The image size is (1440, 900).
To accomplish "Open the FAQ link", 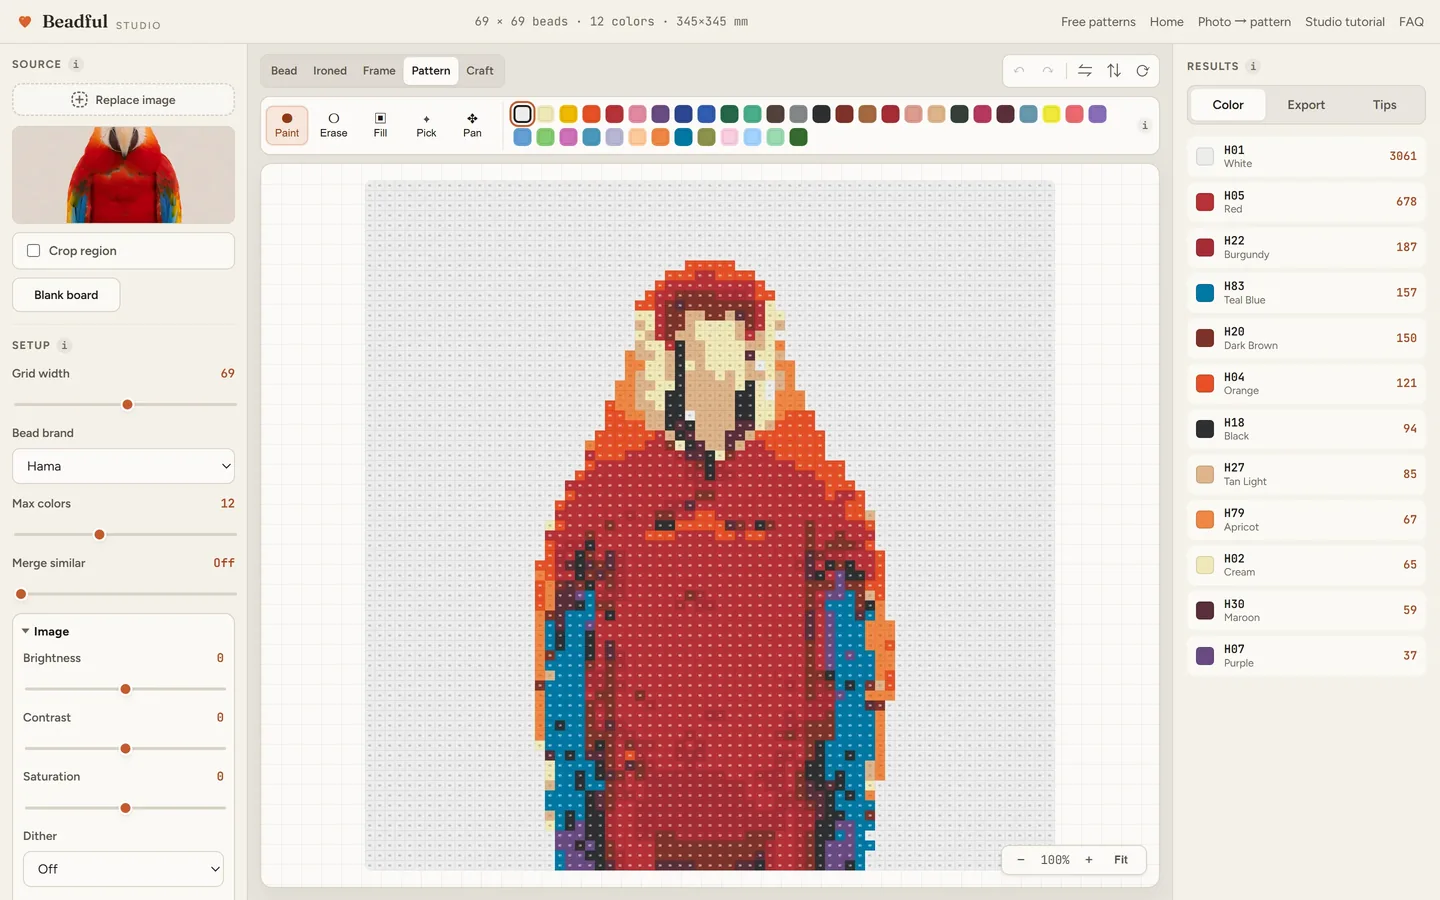I will coord(1411,22).
